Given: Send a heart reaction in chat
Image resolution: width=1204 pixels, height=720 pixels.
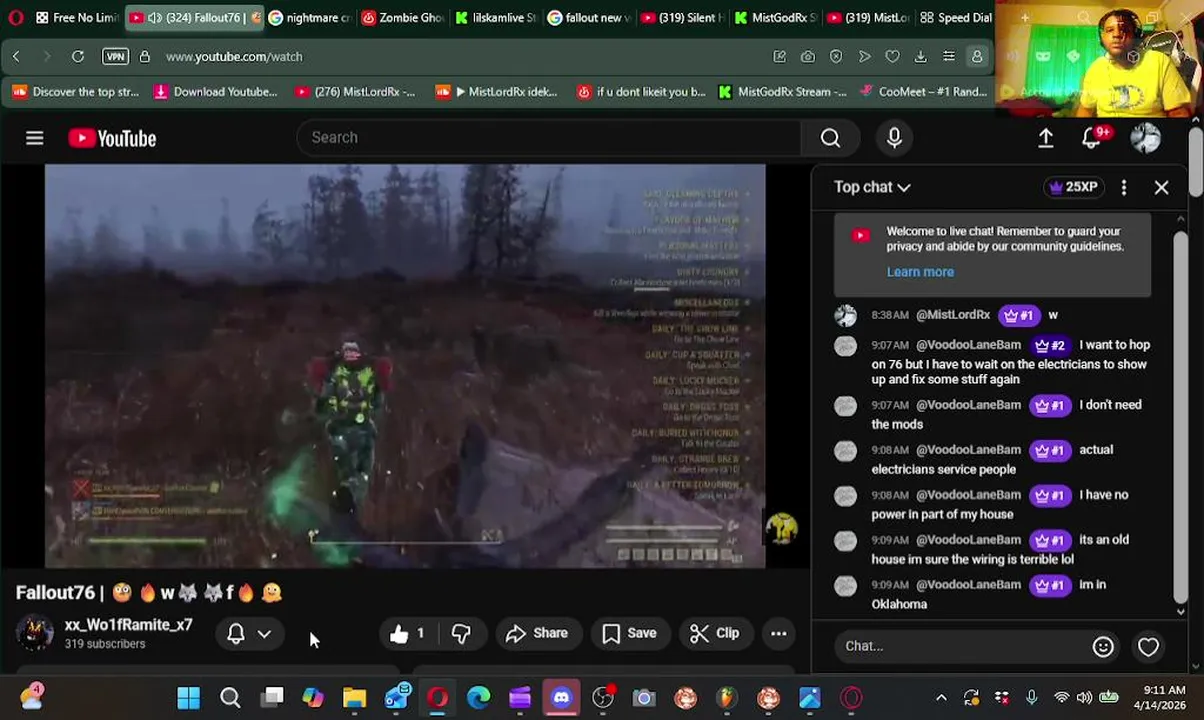Looking at the screenshot, I should (1148, 647).
